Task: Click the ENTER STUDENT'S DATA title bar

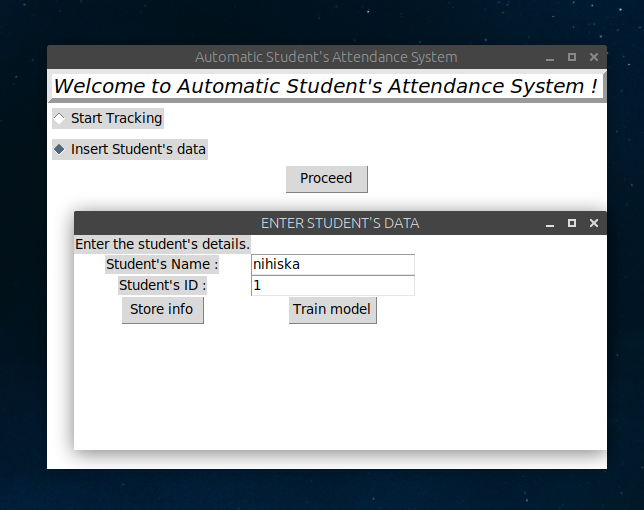Action: 340,223
